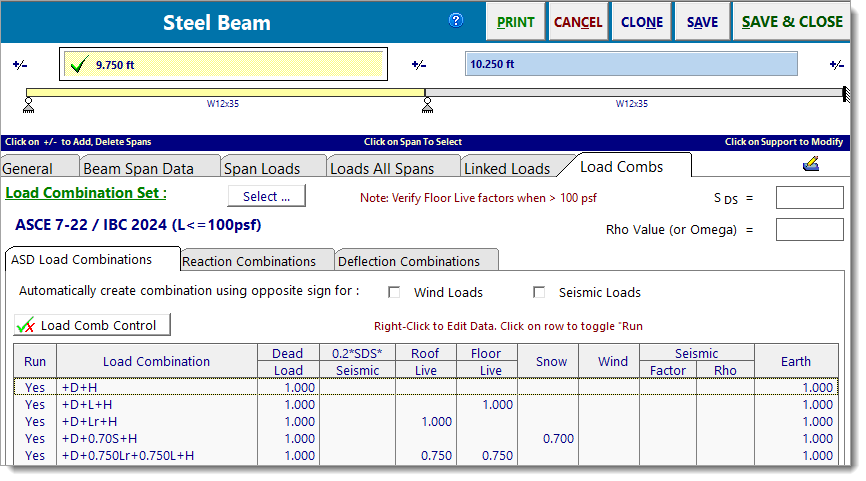Click the Dead Load column header
866x481 pixels.
[x=288, y=362]
